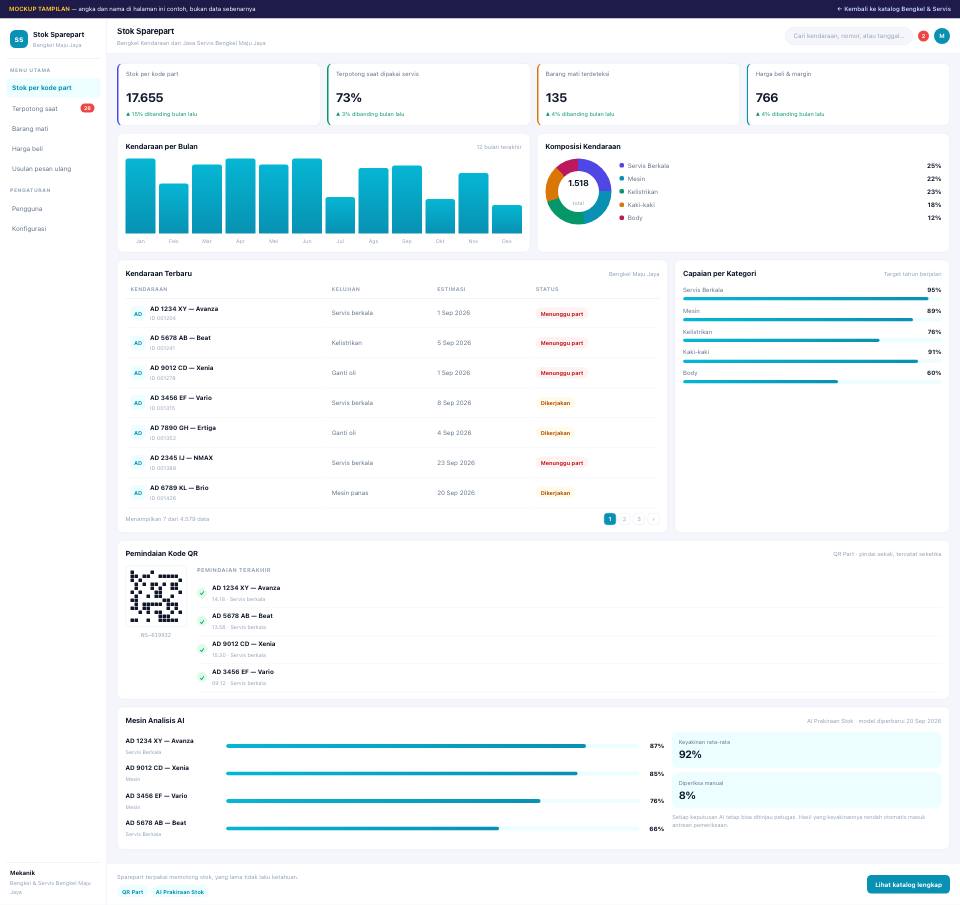Image resolution: width=960 pixels, height=905 pixels.
Task: Click the AD avatar beside Avanza row
Action: click(138, 314)
